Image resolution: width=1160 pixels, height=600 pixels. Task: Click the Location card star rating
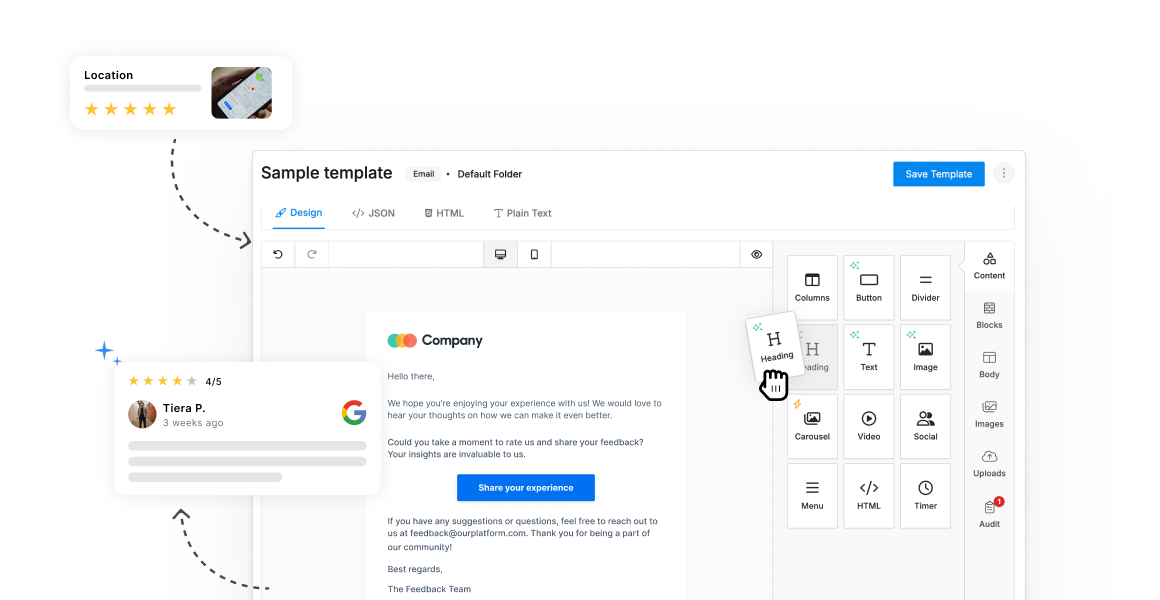130,109
